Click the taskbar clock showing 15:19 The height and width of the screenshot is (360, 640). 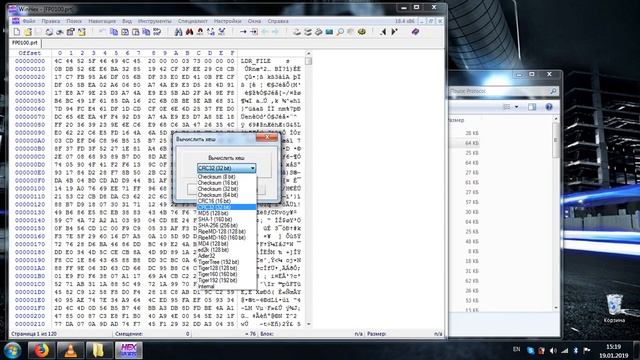pyautogui.click(x=613, y=351)
